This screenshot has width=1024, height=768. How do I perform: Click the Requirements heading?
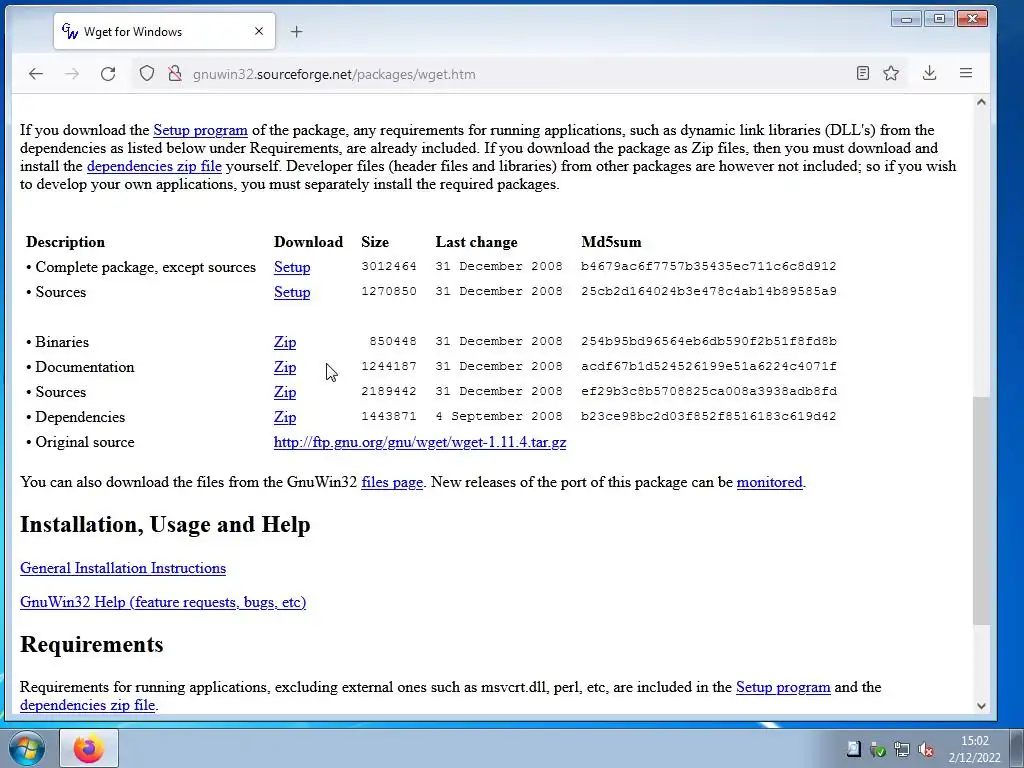tap(92, 645)
